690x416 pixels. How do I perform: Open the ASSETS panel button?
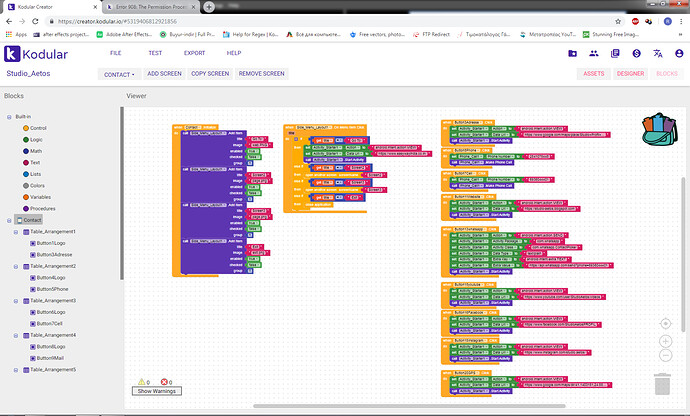pos(594,74)
